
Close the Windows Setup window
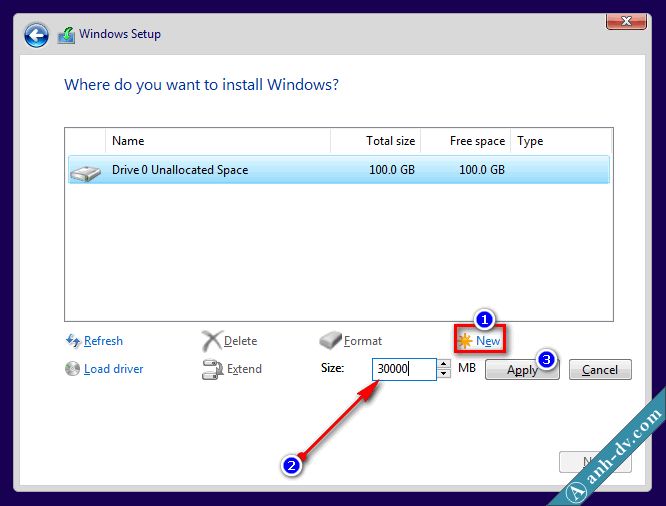(x=626, y=21)
